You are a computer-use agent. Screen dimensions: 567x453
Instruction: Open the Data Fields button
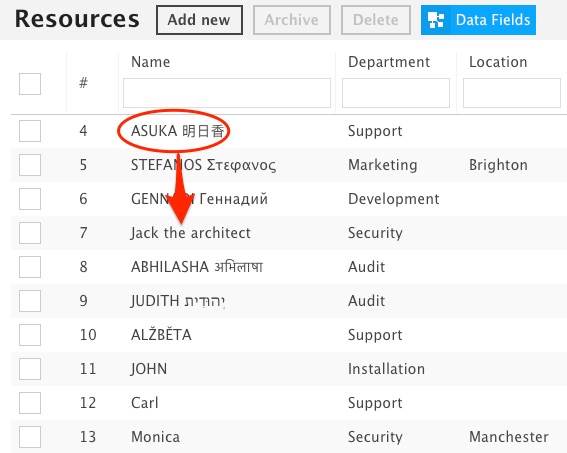point(478,20)
